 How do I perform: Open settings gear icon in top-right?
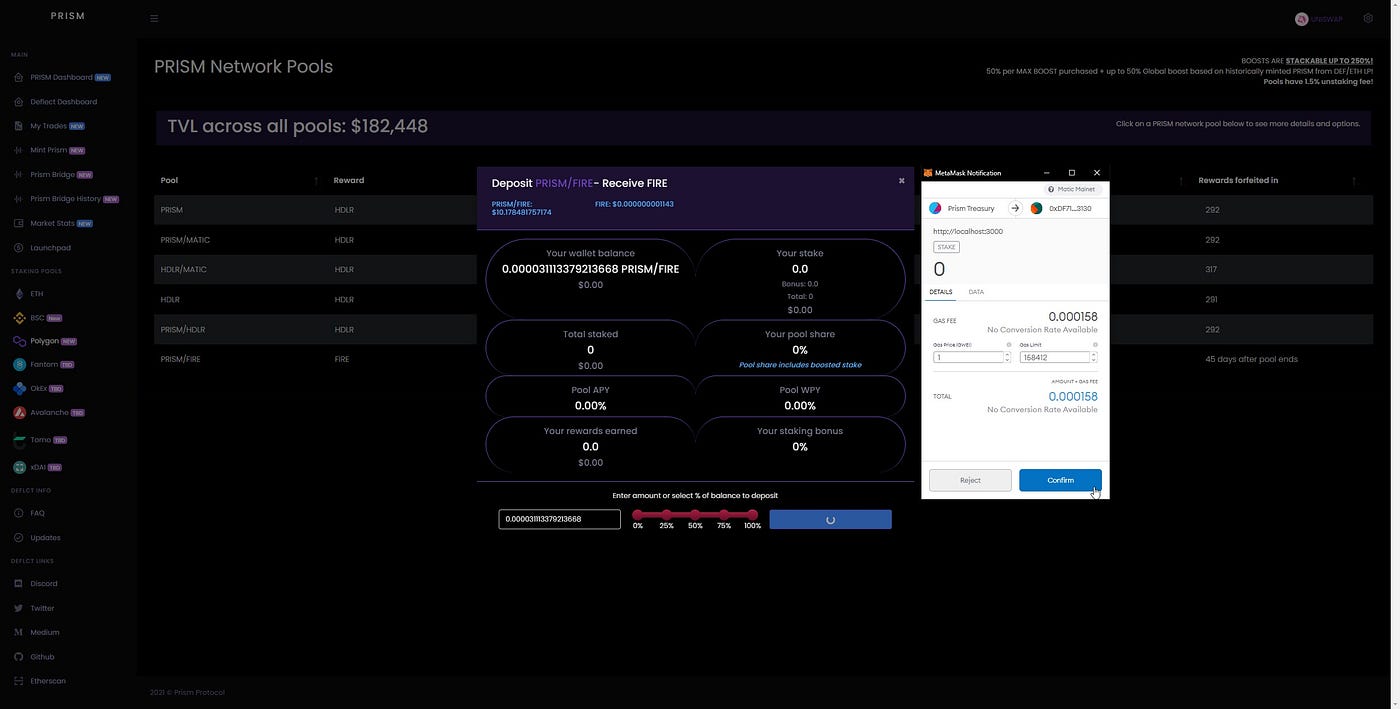(x=1368, y=18)
